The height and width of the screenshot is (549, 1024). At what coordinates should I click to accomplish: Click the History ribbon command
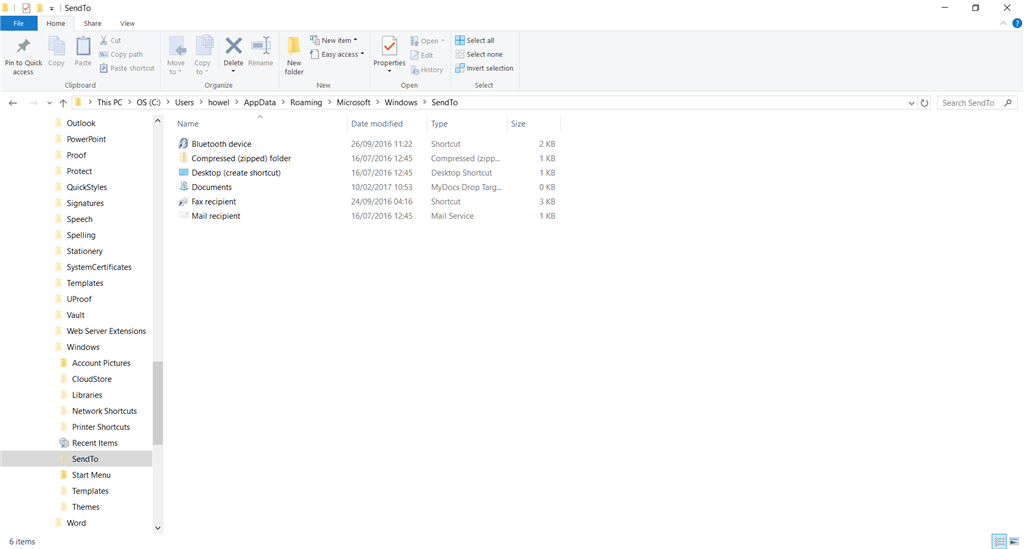426,69
